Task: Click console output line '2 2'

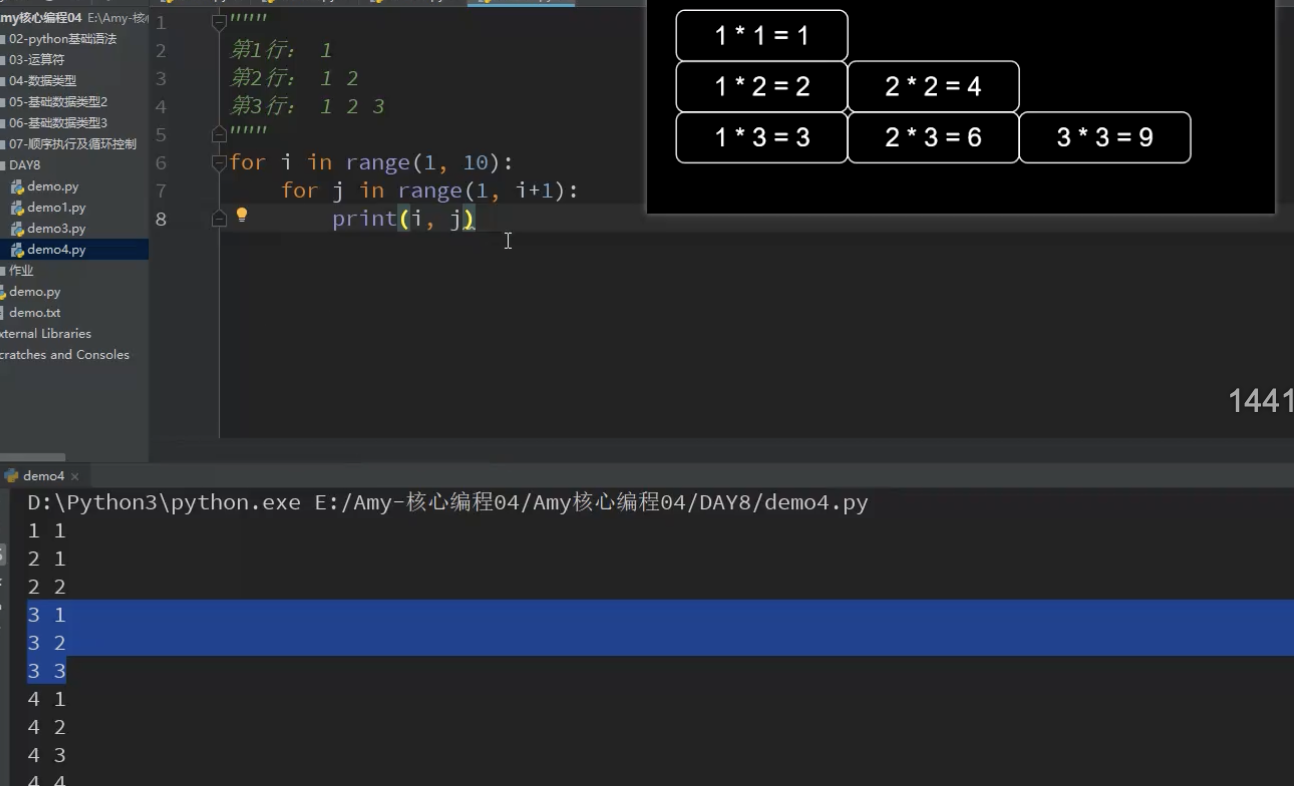Action: pyautogui.click(x=46, y=587)
